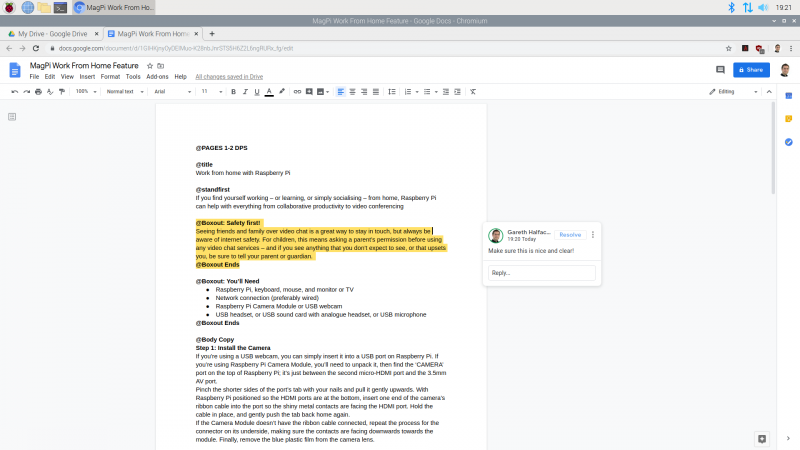Switch to the My Drive browser tab
800x450 pixels.
(x=48, y=33)
